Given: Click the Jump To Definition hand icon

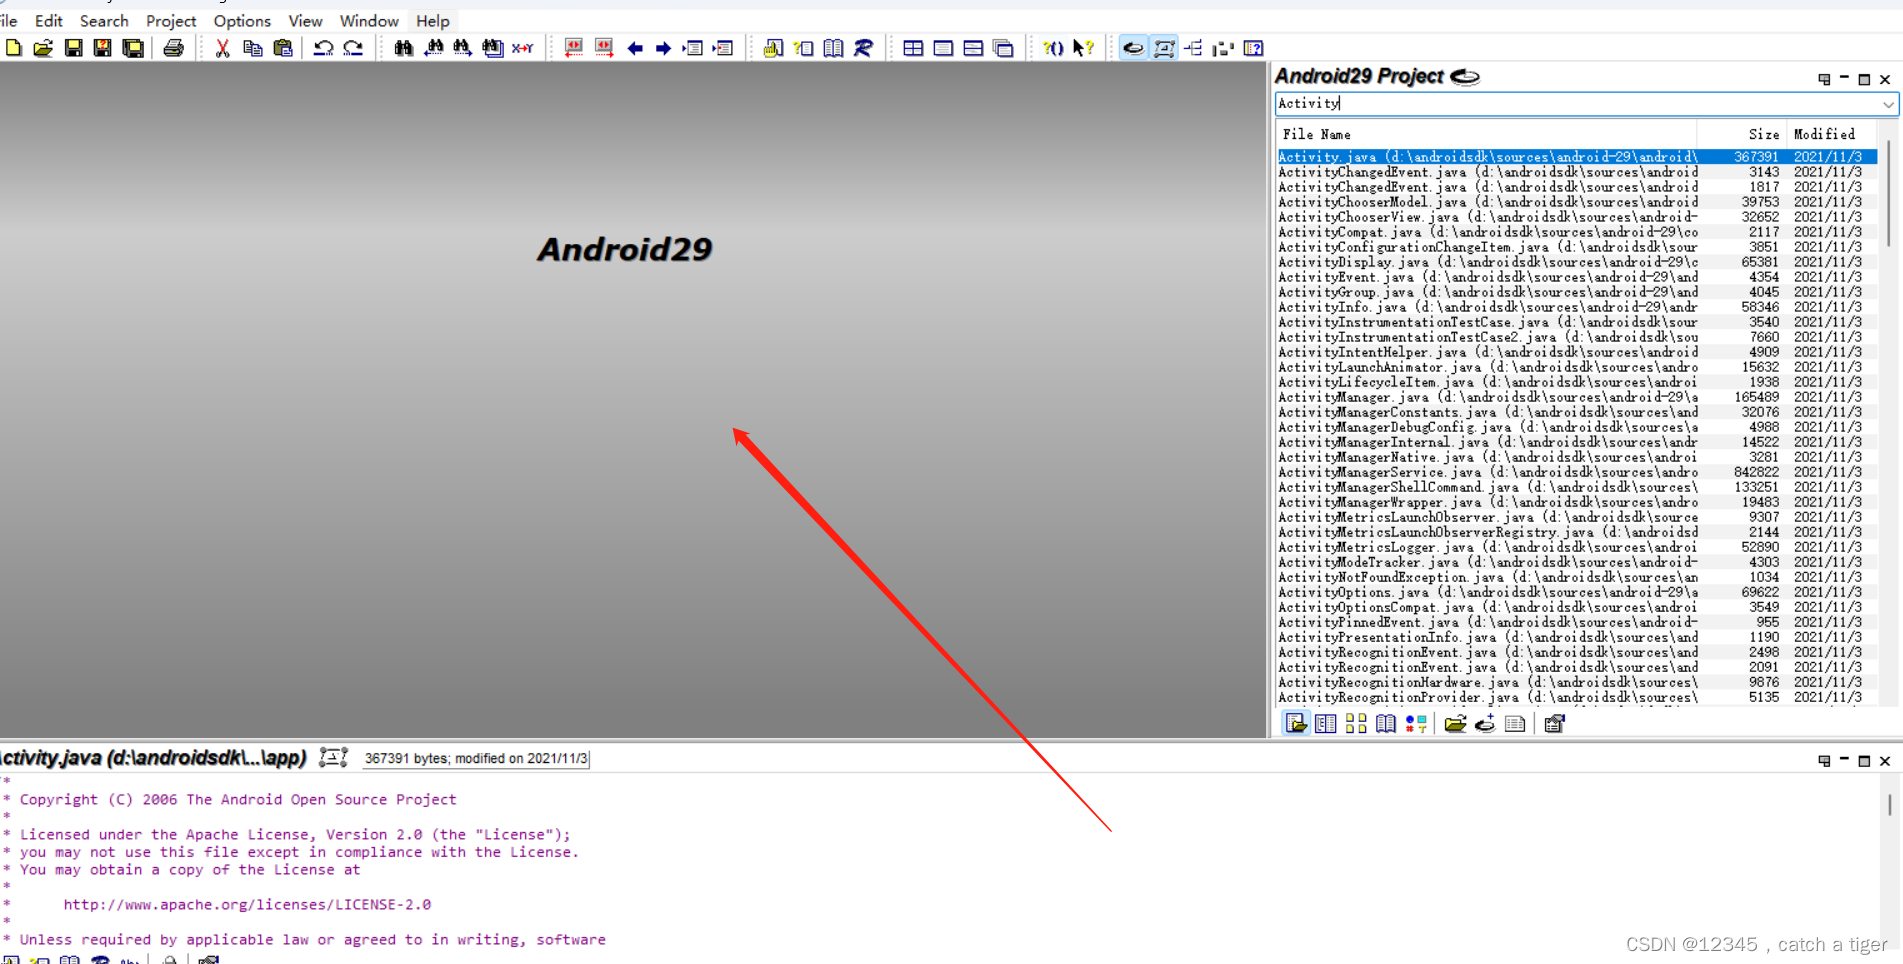Looking at the screenshot, I should tap(773, 47).
